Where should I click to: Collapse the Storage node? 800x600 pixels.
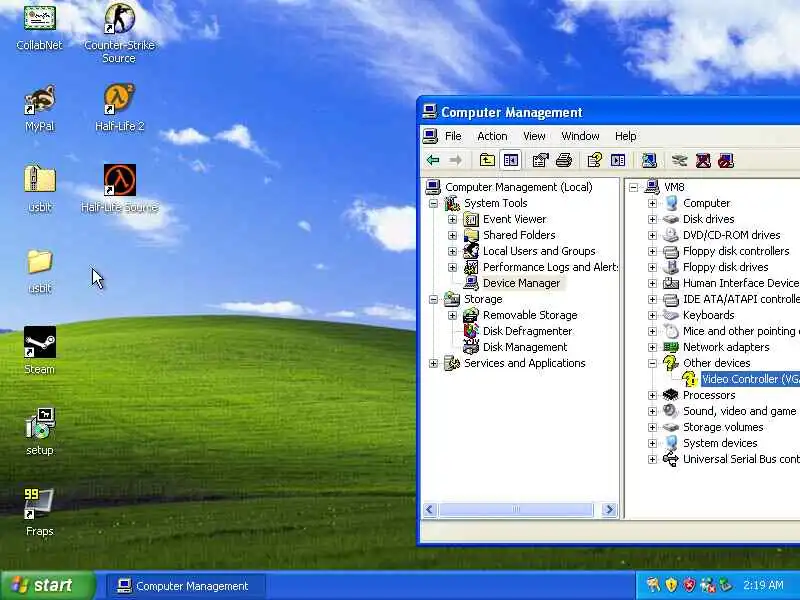point(433,299)
